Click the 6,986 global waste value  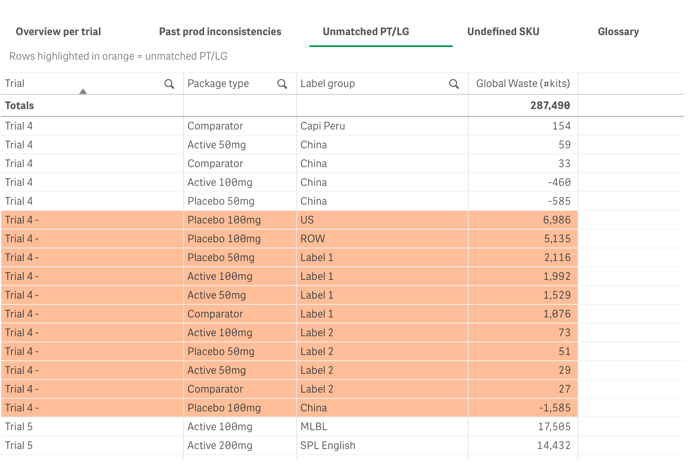tap(556, 220)
